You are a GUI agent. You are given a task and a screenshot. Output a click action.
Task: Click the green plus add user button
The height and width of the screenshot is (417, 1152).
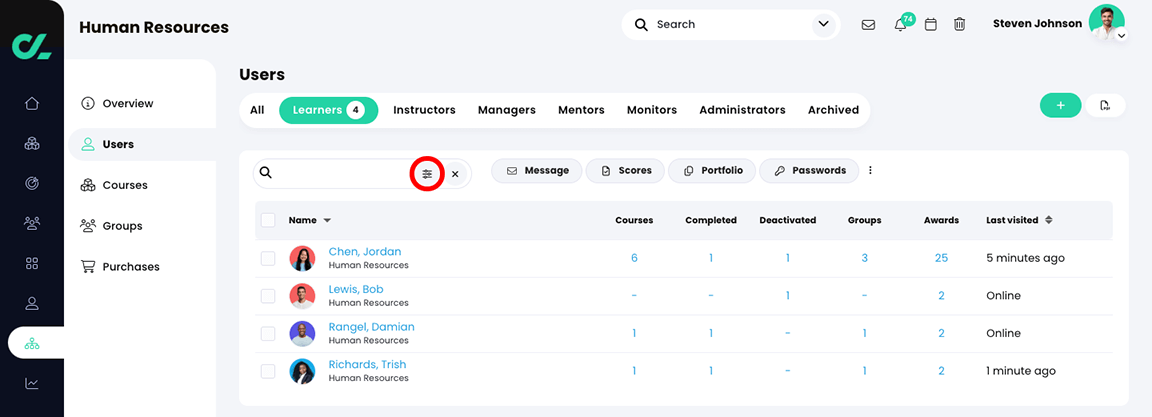tap(1060, 106)
